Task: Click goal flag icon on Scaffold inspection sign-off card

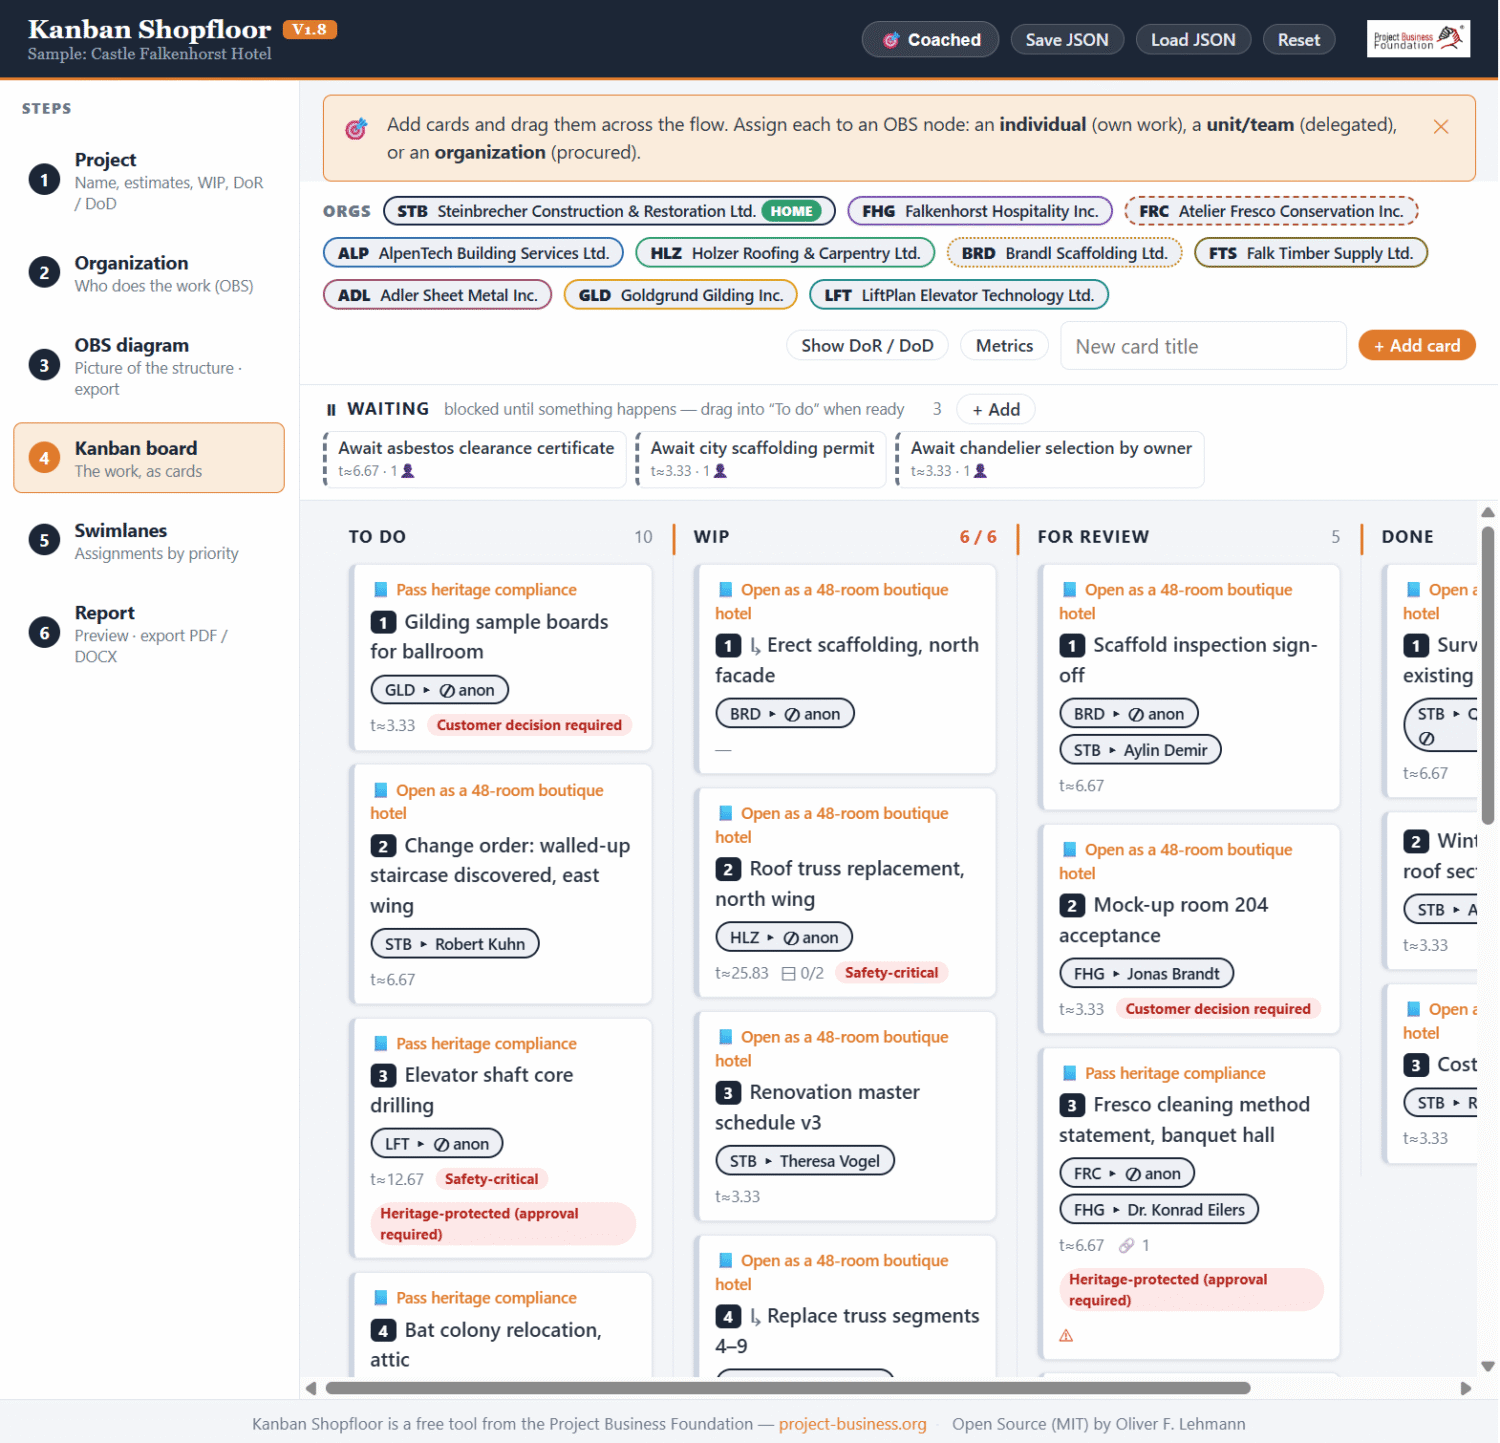Action: point(1069,590)
